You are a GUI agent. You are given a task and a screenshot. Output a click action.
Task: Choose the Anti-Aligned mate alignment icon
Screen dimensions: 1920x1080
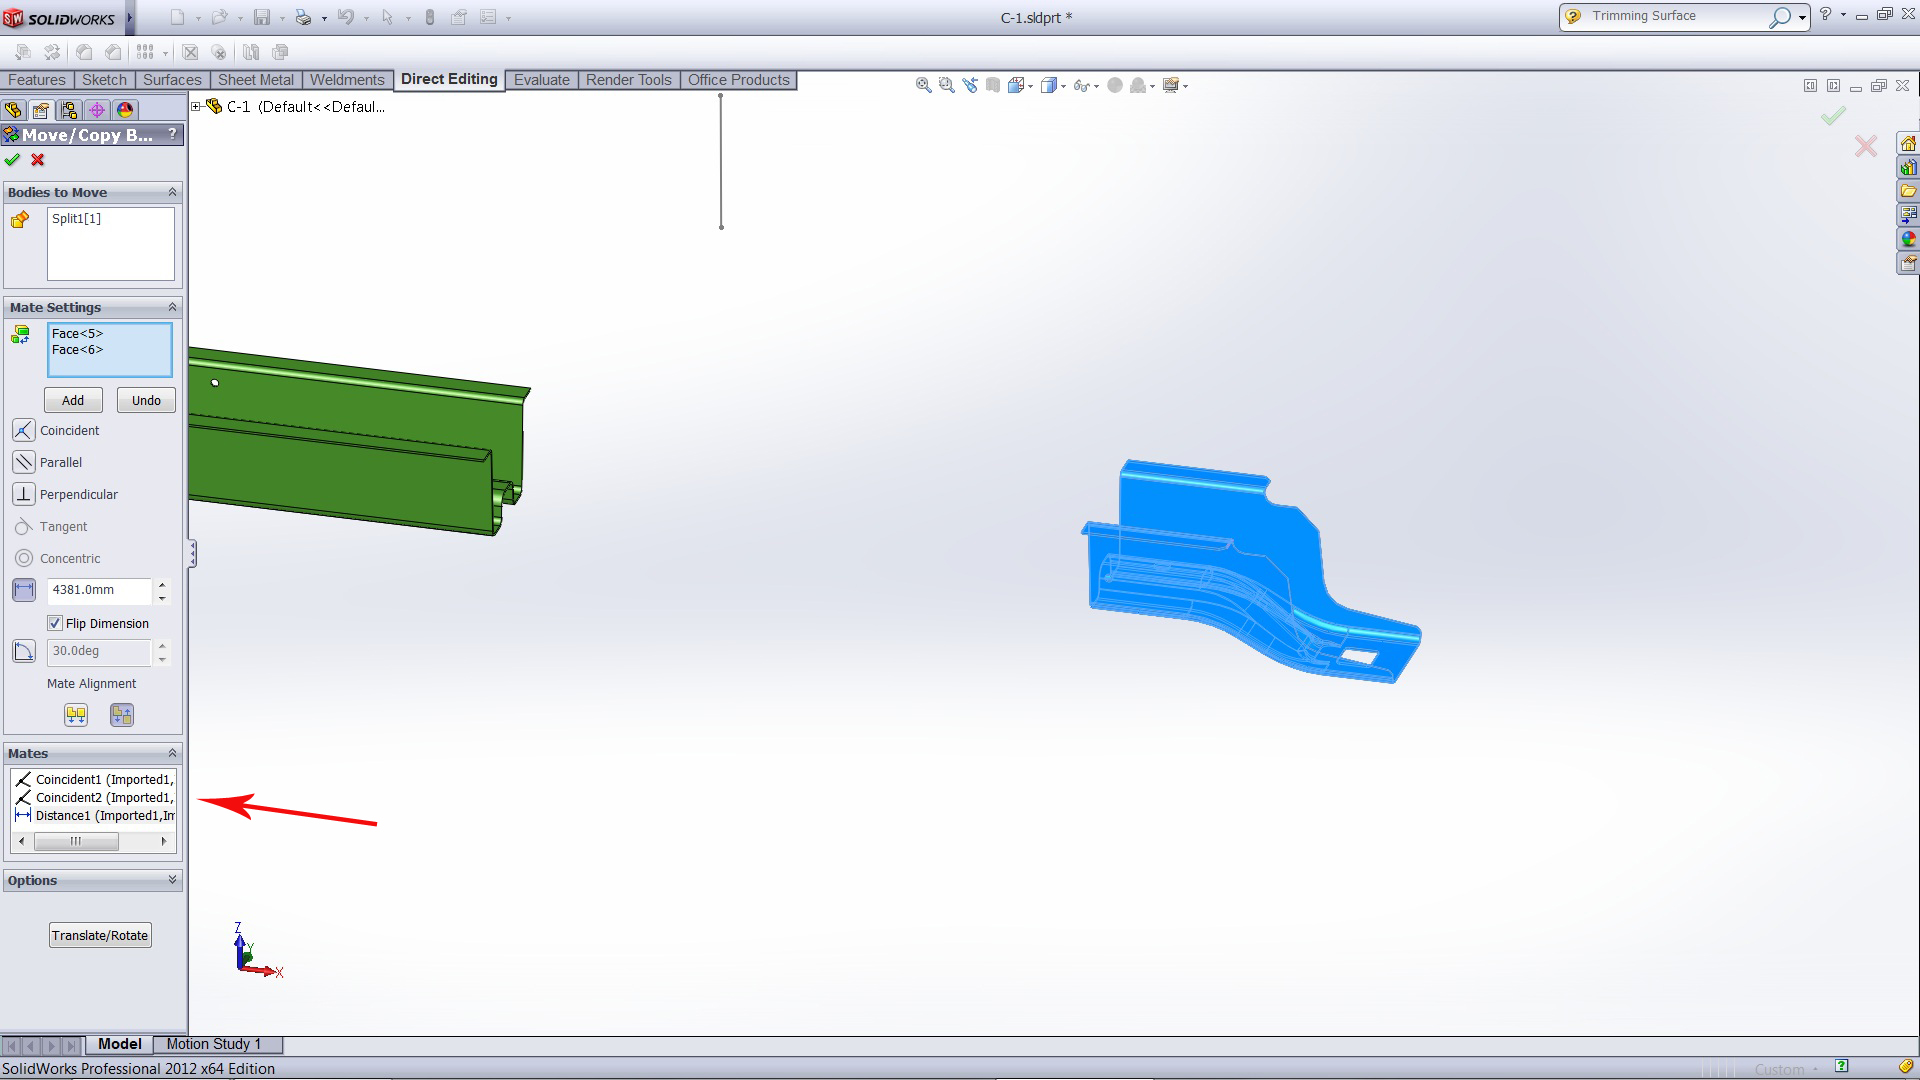(x=122, y=715)
